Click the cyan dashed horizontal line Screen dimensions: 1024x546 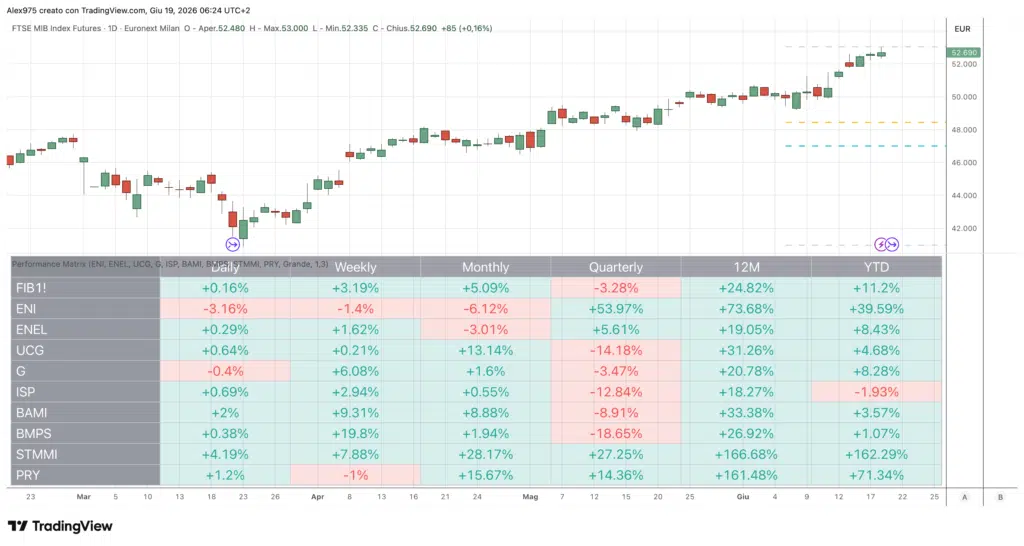865,146
